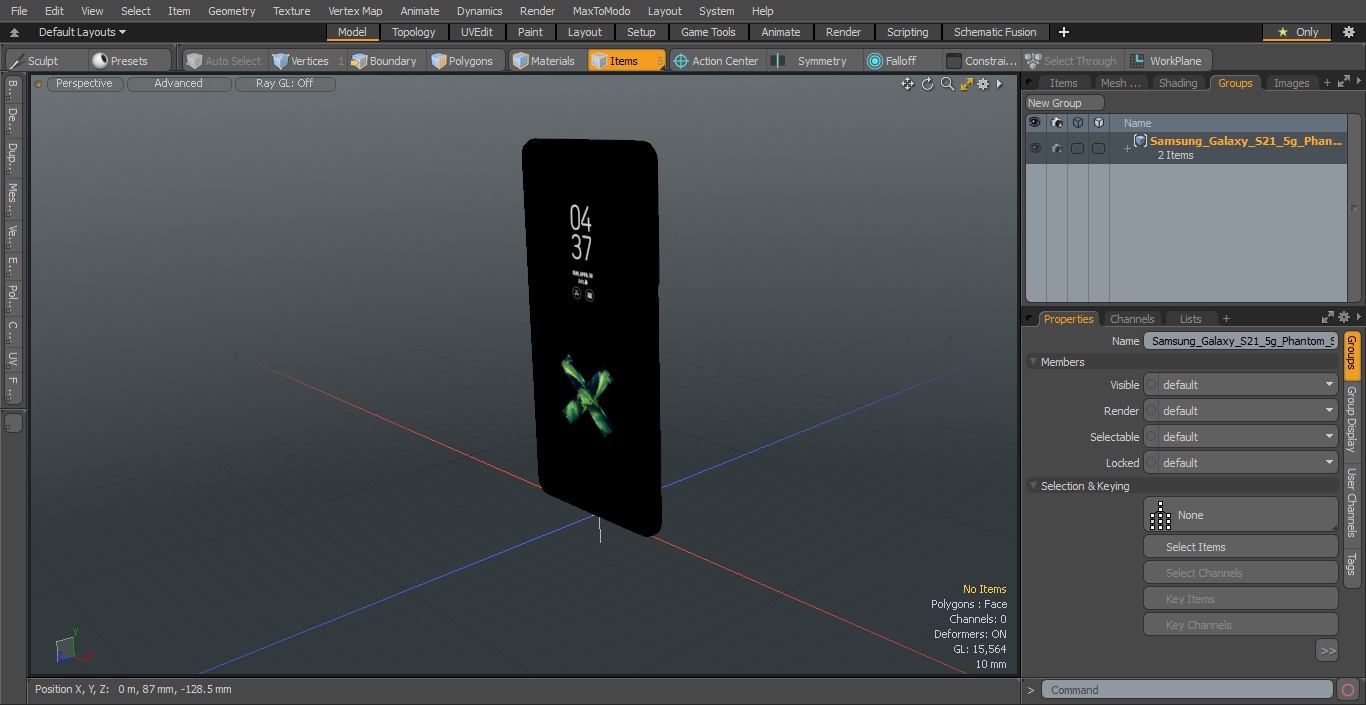Click the viewport play arrow icon
The width and height of the screenshot is (1366, 705).
click(999, 84)
